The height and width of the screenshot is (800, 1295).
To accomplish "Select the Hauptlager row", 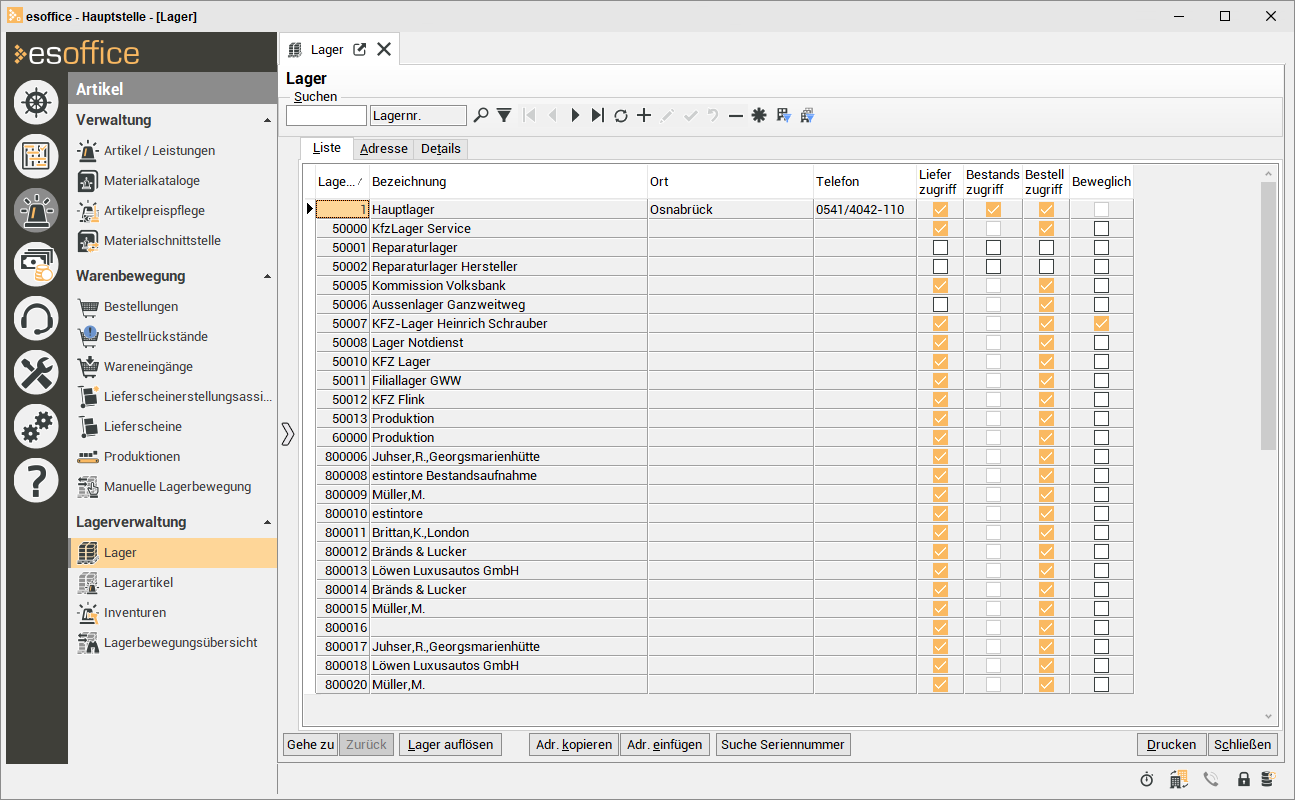I will click(x=724, y=210).
